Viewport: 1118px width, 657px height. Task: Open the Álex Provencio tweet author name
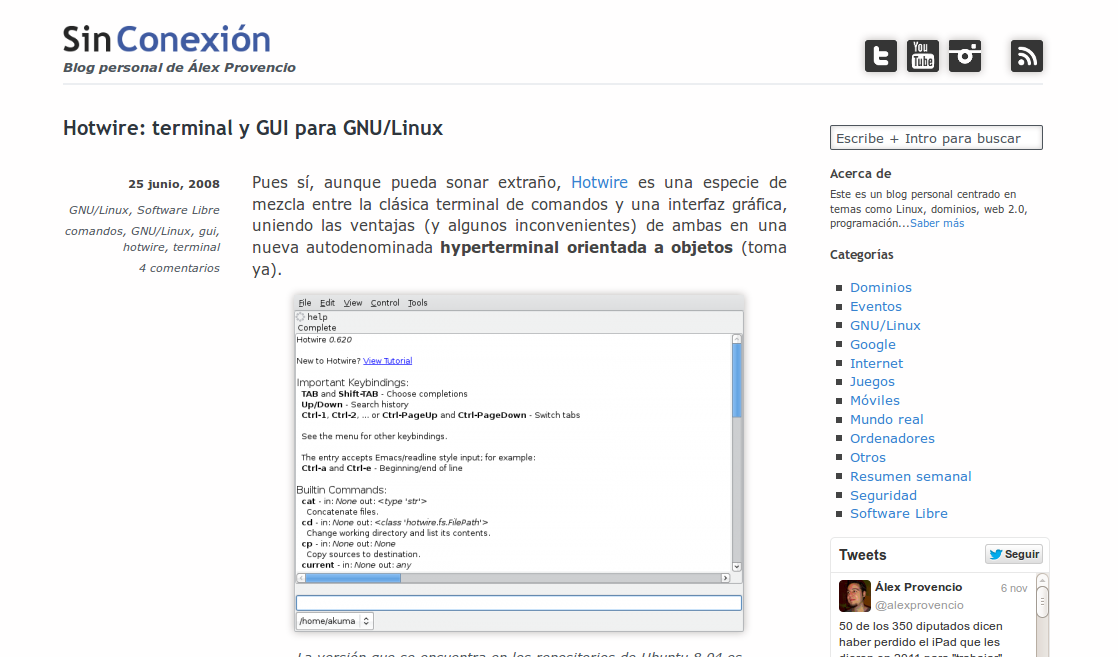click(918, 587)
